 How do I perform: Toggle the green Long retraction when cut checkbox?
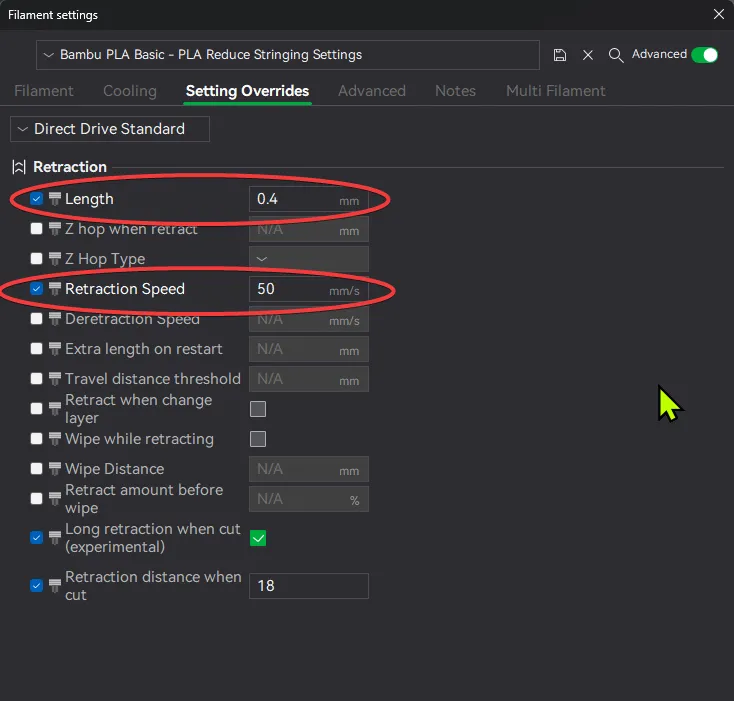tap(258, 538)
